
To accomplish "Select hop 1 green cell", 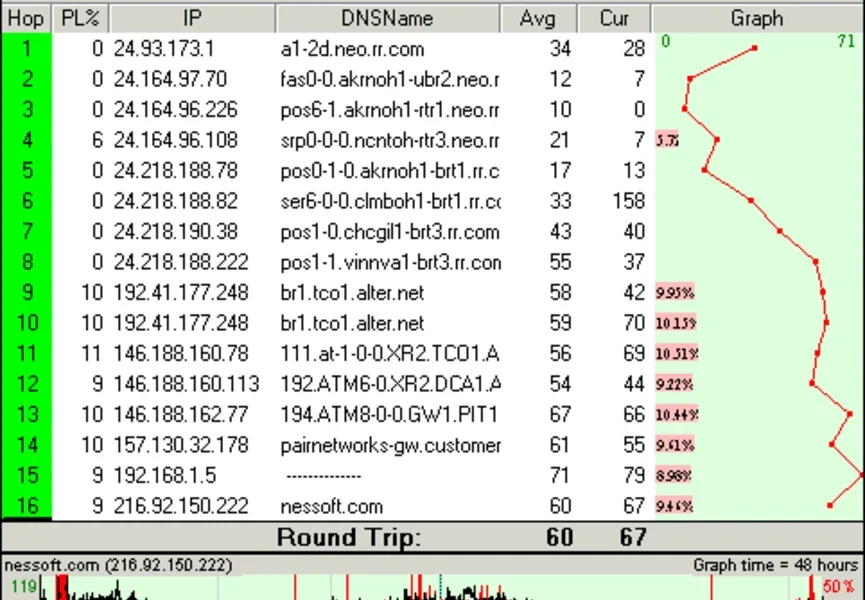I will click(26, 49).
